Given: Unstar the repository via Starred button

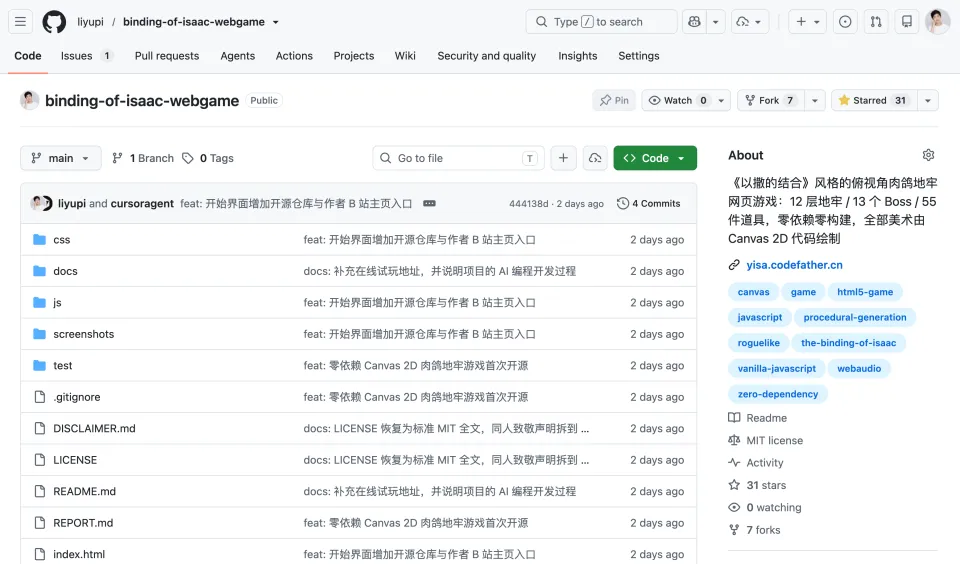Looking at the screenshot, I should click(x=874, y=100).
